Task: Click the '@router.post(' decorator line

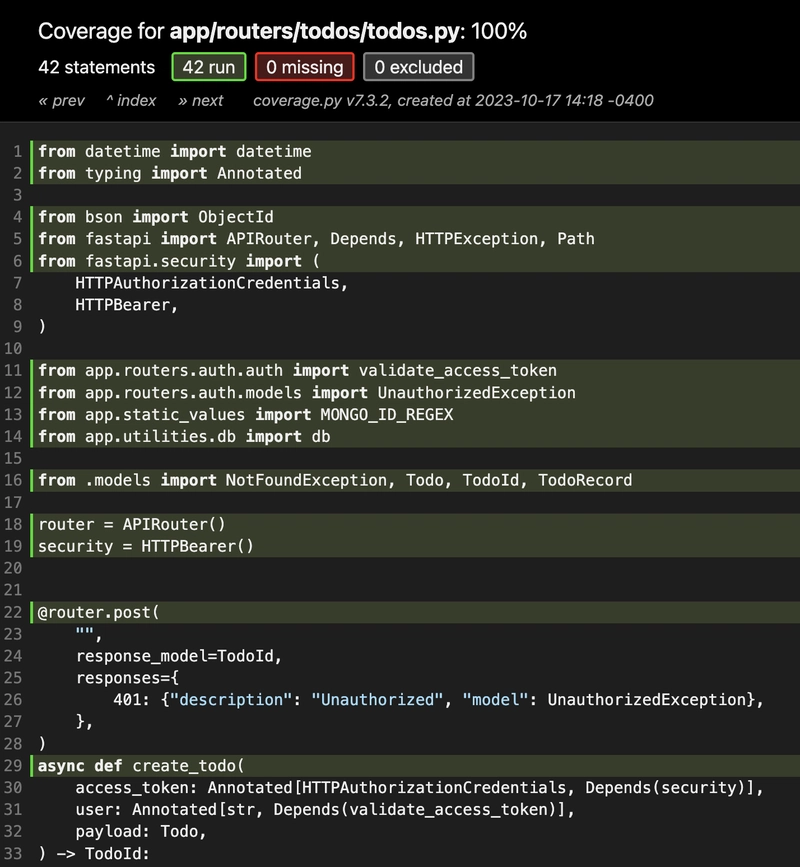Action: [x=98, y=612]
